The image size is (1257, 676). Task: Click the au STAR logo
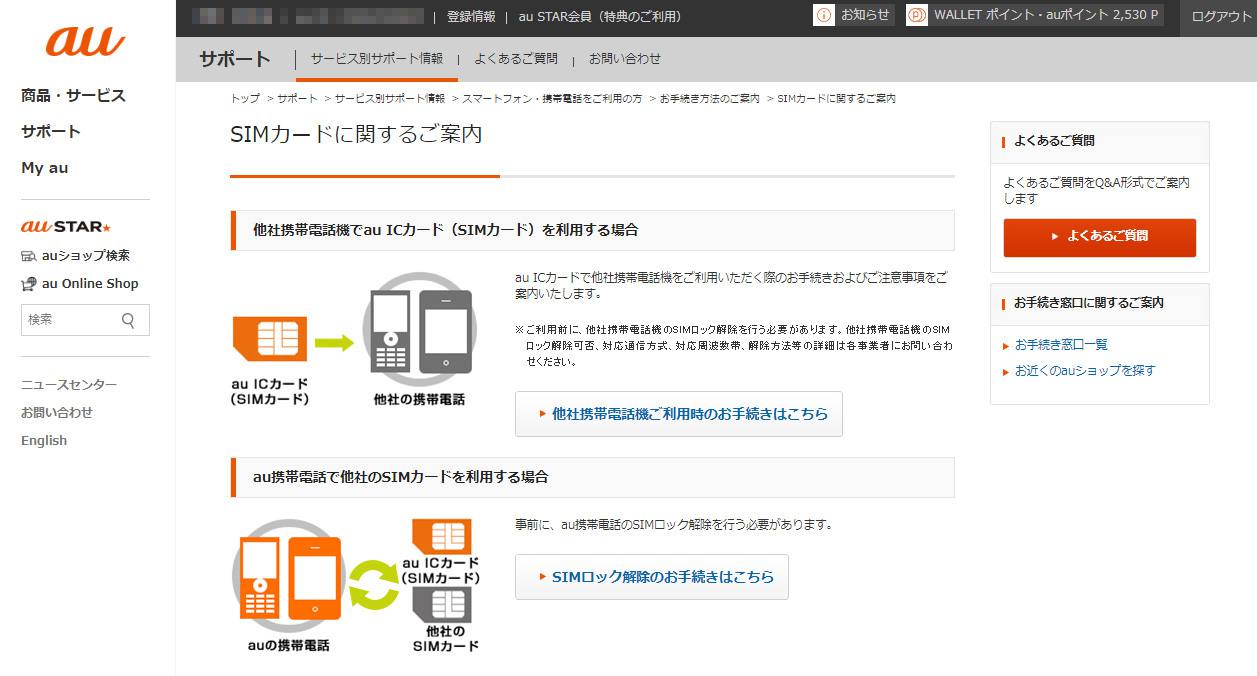(x=66, y=227)
